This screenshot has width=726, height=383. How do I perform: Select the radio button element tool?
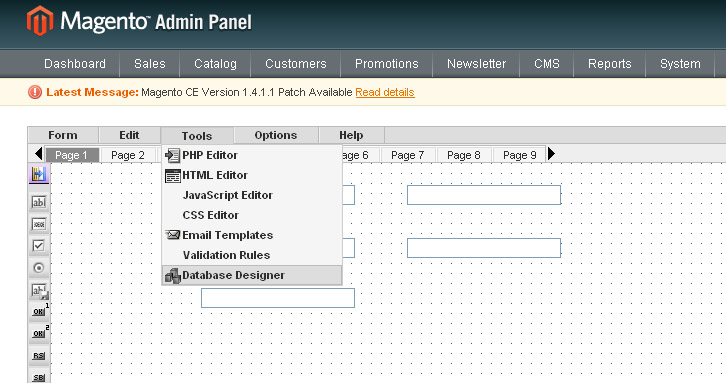39,268
